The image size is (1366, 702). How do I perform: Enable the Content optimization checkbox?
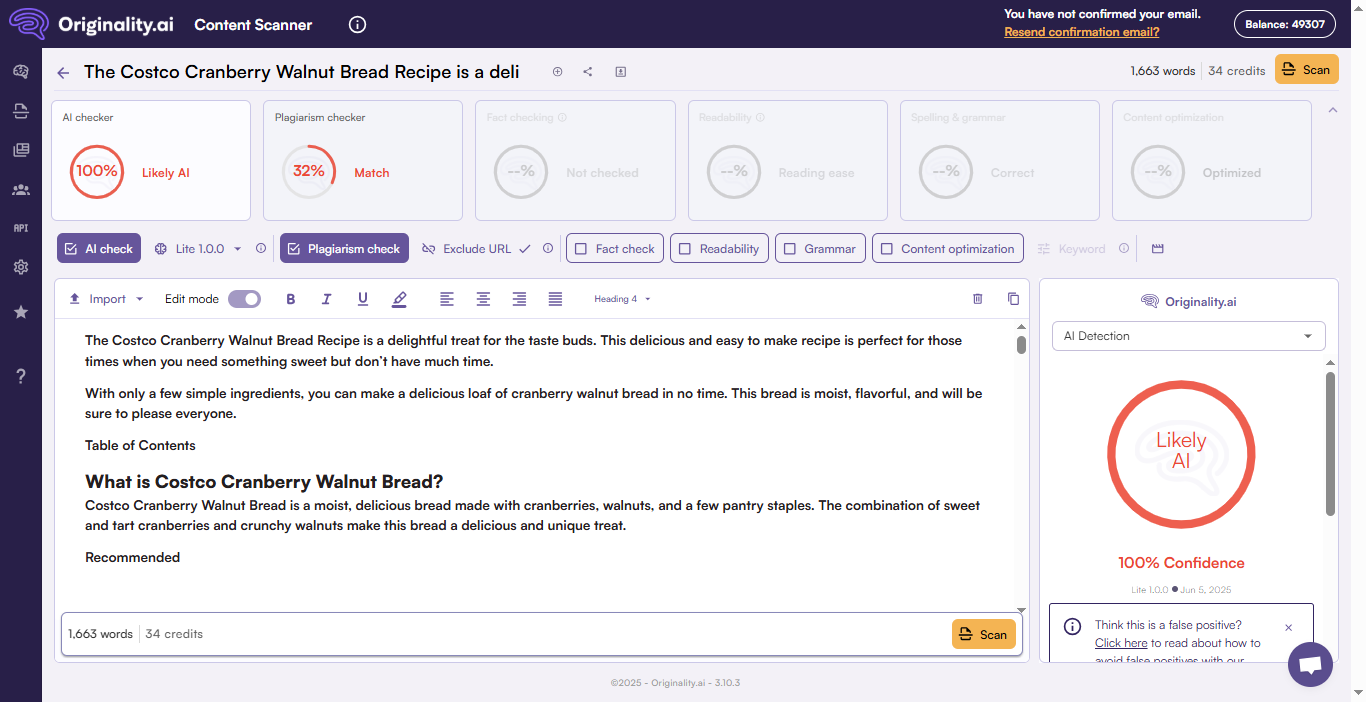pos(948,249)
